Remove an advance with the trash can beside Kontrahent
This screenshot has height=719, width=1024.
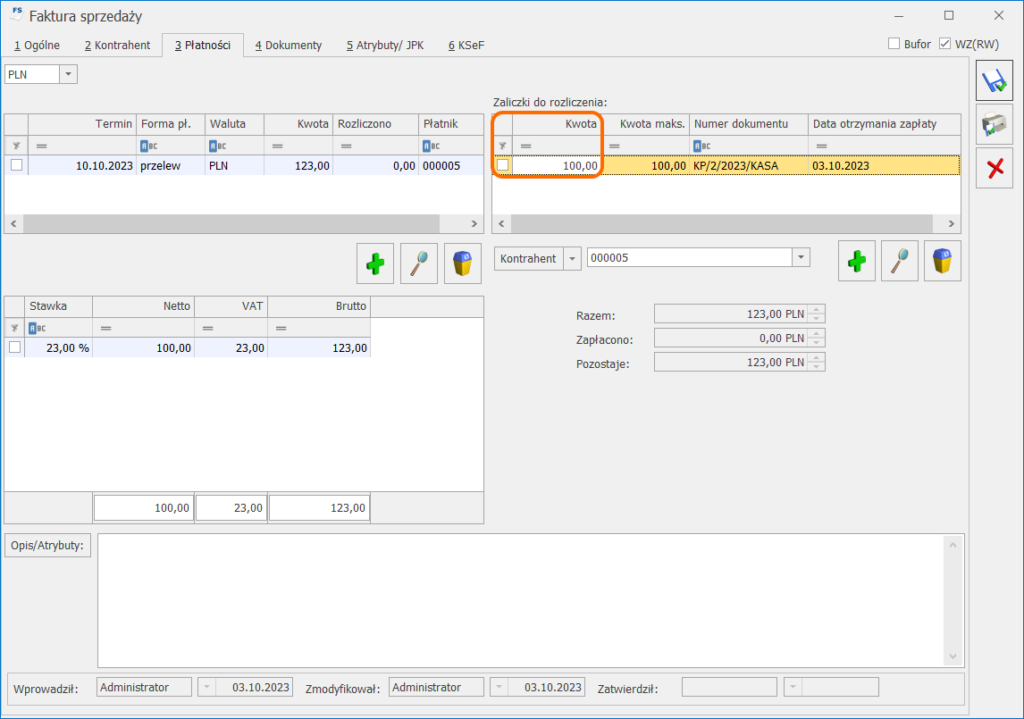(942, 261)
